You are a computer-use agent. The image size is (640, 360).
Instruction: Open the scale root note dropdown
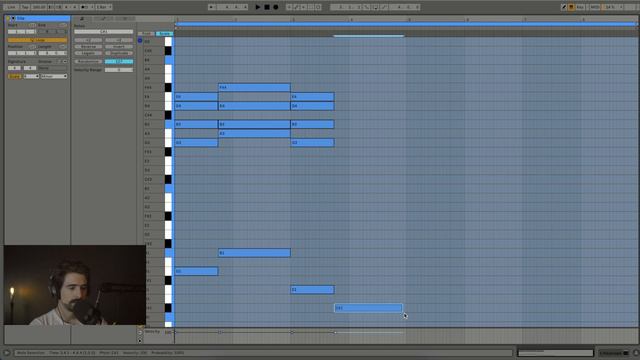(x=31, y=76)
